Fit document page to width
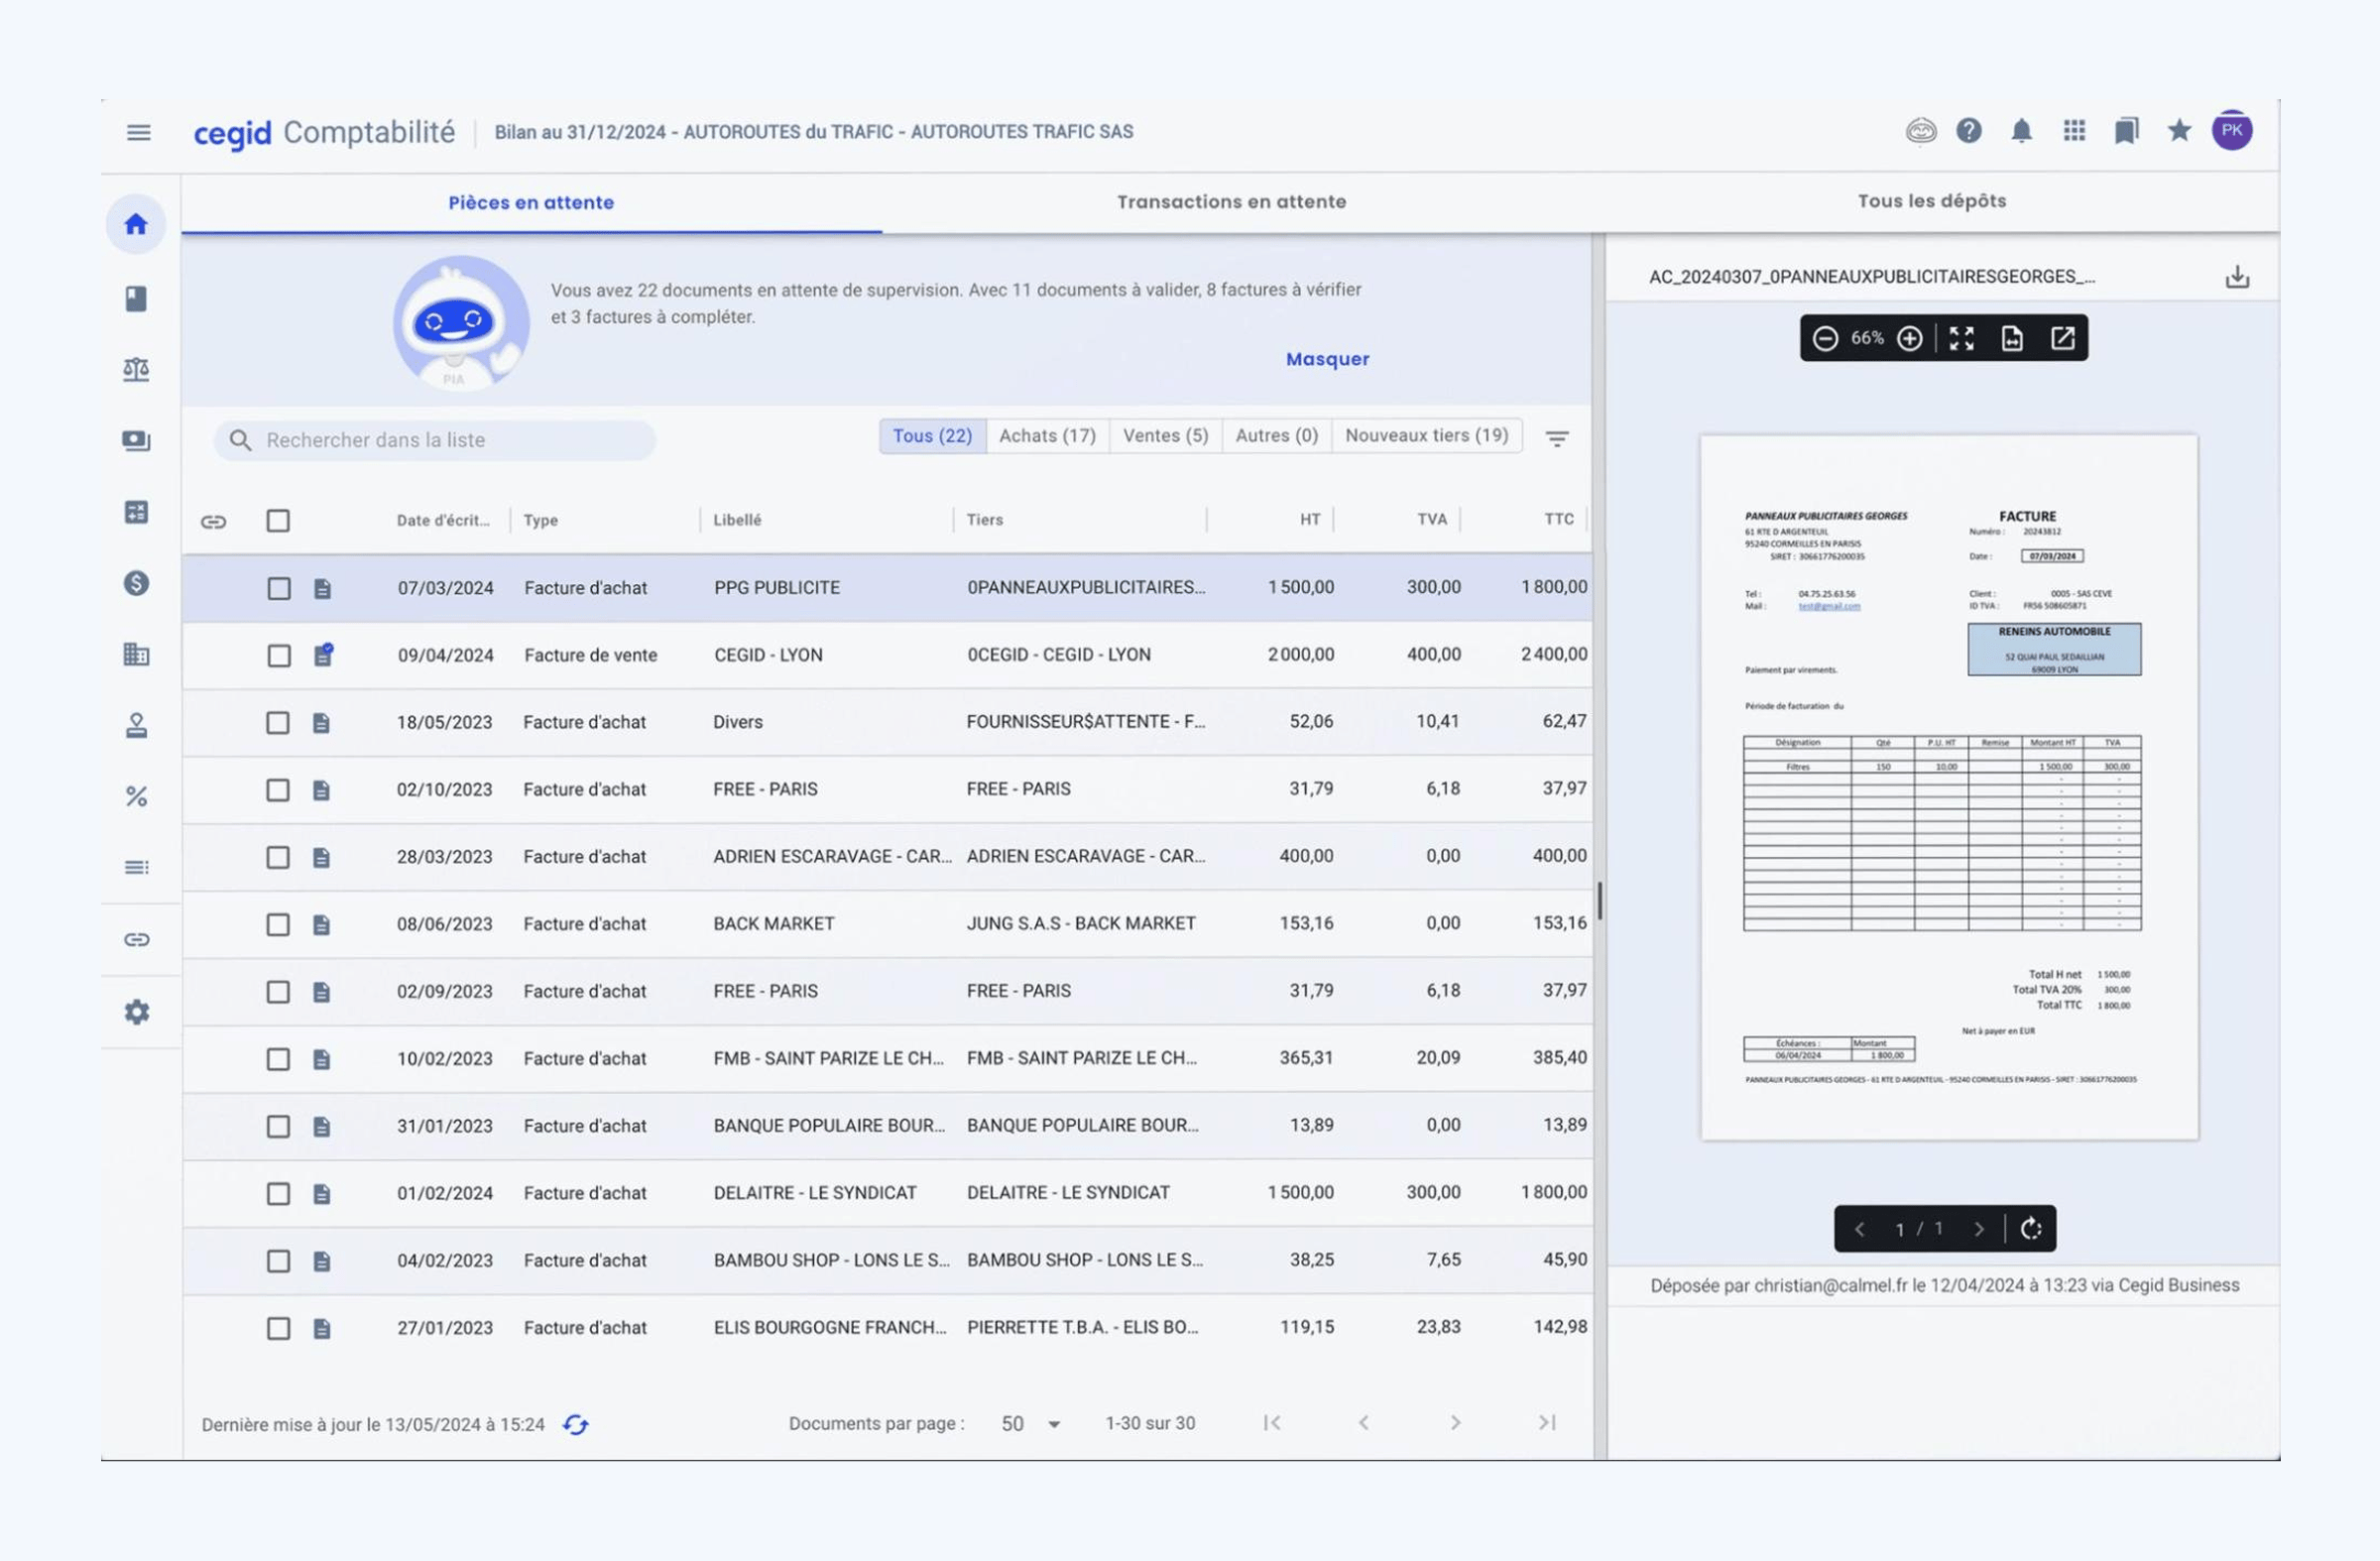The image size is (2380, 1561). coord(2012,338)
